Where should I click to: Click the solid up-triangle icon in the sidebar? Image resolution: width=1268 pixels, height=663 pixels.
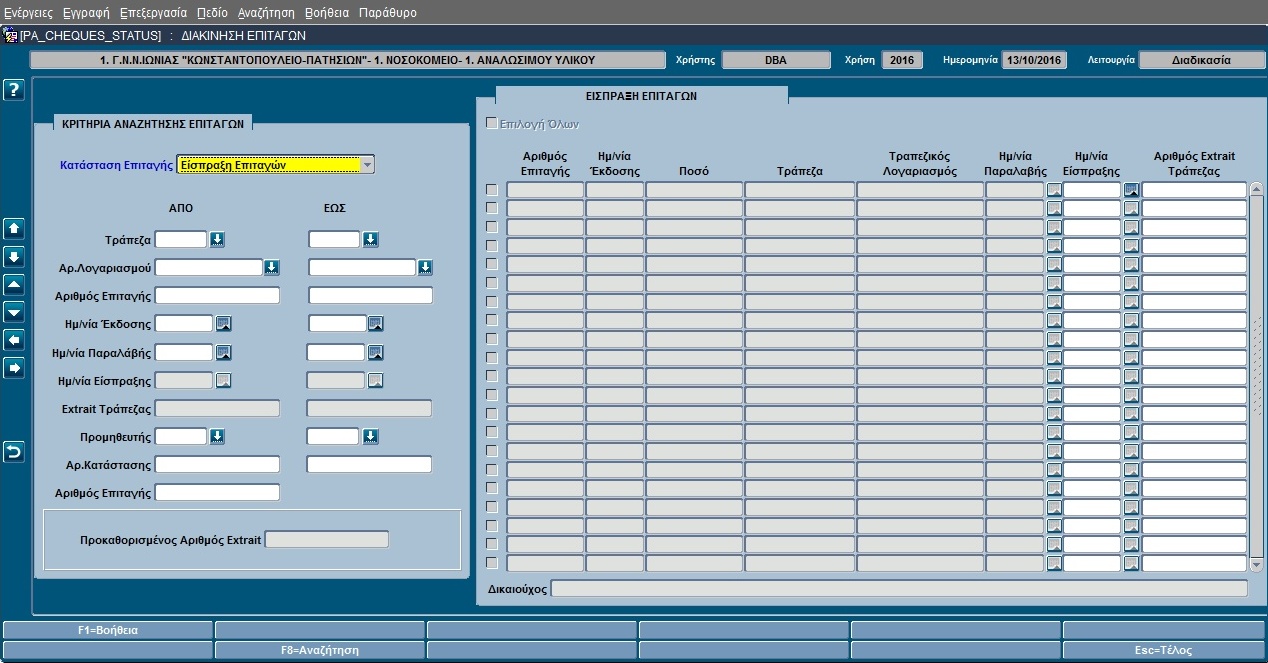click(x=14, y=284)
